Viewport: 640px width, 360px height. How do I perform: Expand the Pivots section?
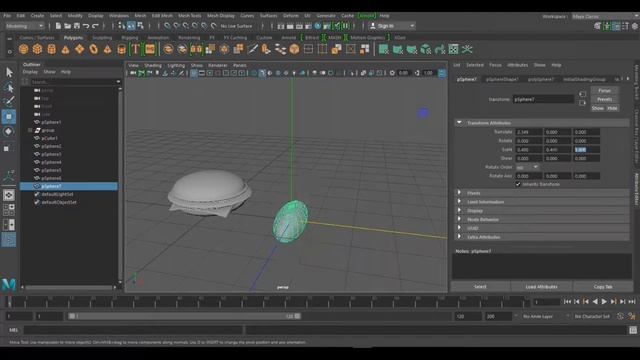(x=459, y=193)
